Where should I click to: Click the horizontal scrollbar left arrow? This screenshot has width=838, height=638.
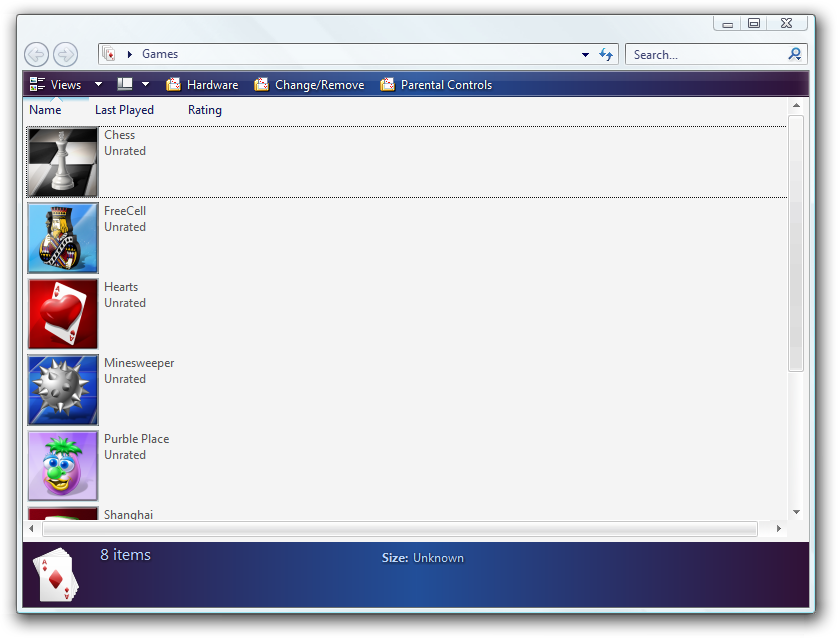(x=32, y=528)
